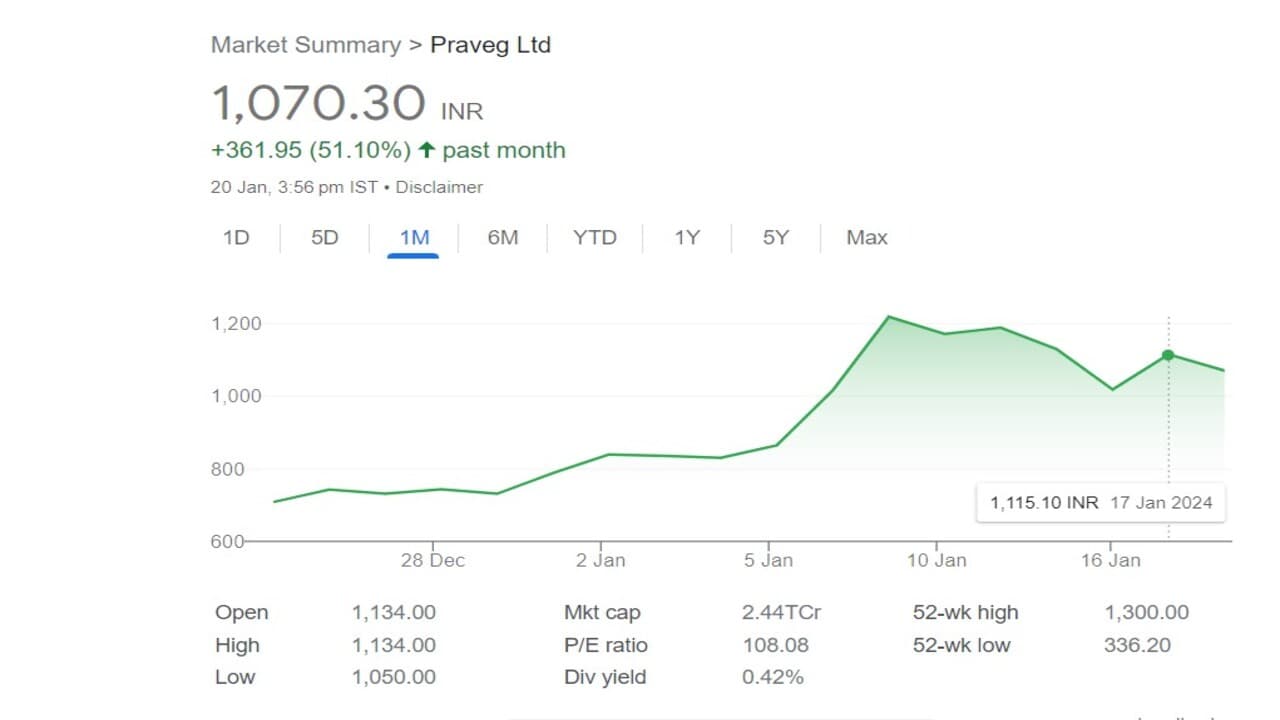1280x720 pixels.
Task: Click the 28 Dec axis label
Action: (432, 560)
